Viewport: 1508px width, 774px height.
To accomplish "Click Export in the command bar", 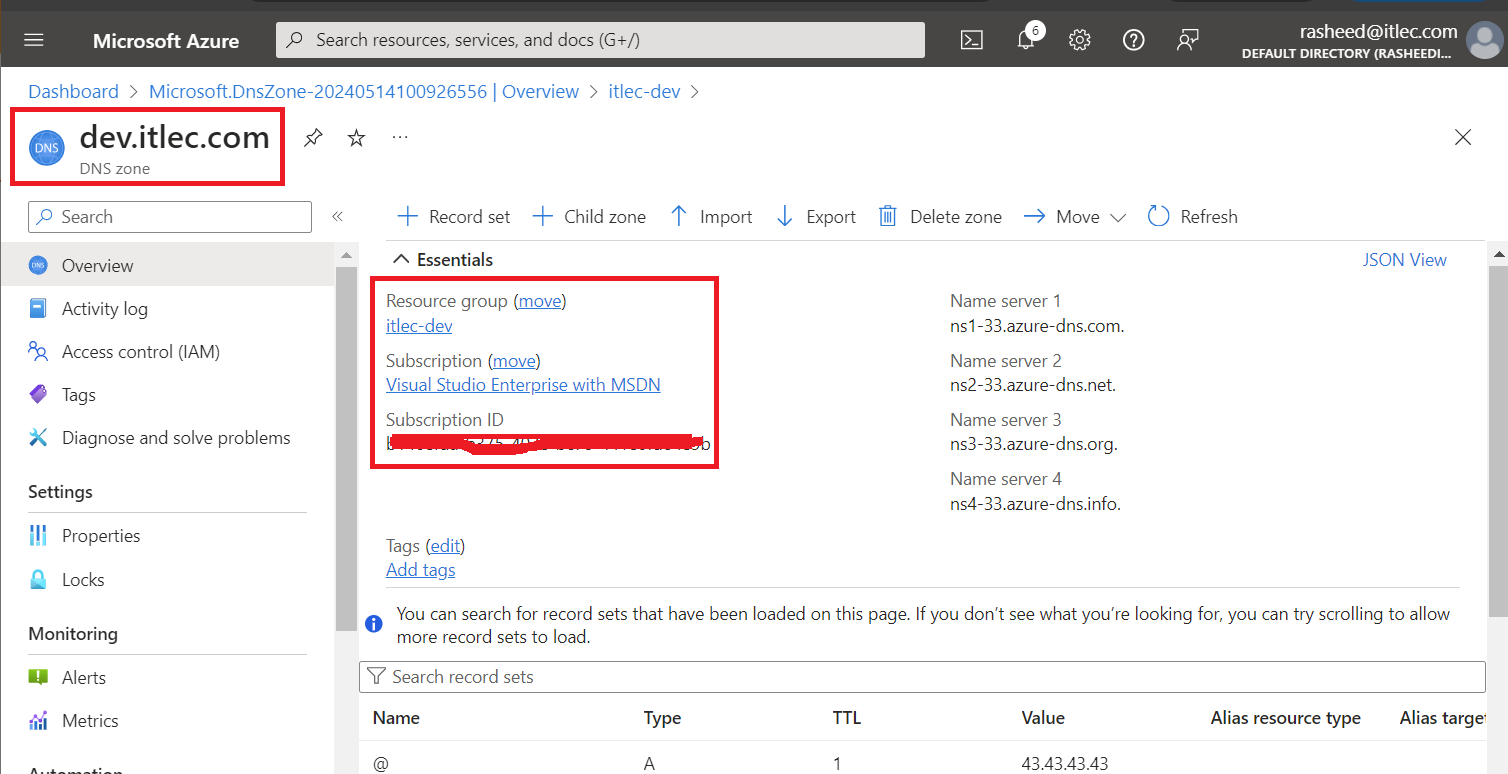I will 816,217.
